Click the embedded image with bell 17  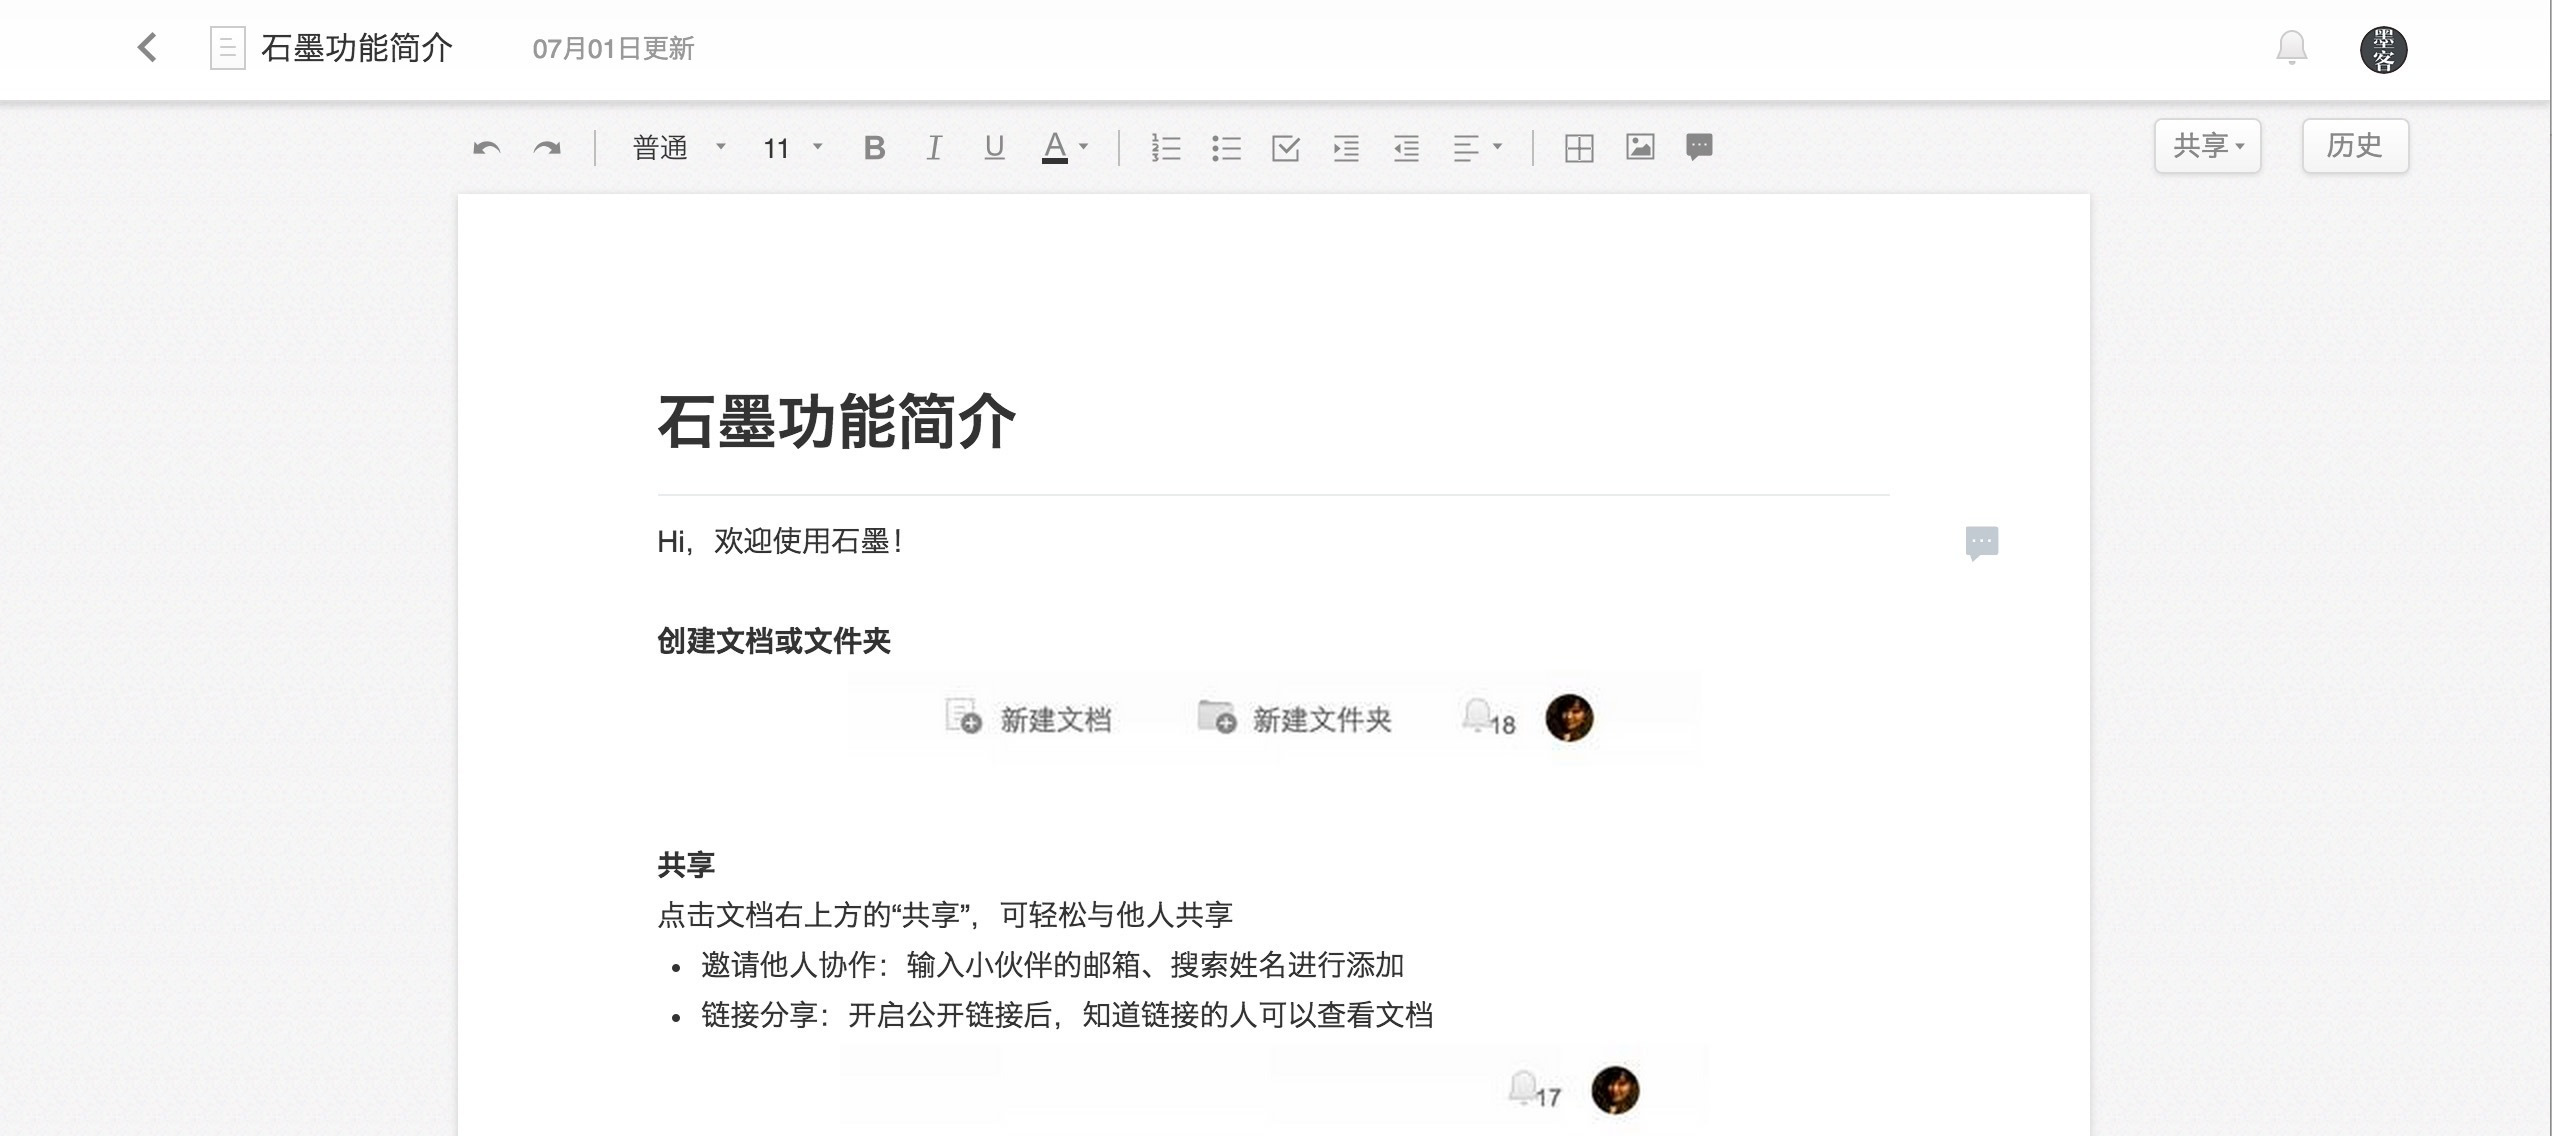[1273, 1090]
